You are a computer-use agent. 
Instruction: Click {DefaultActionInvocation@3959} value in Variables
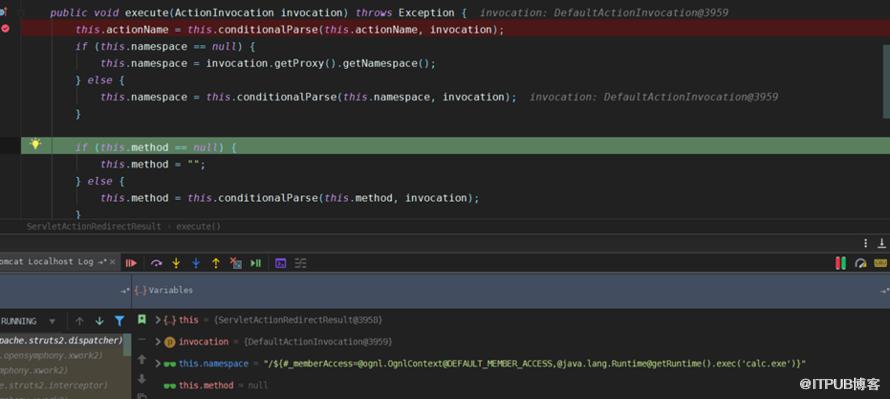click(318, 342)
